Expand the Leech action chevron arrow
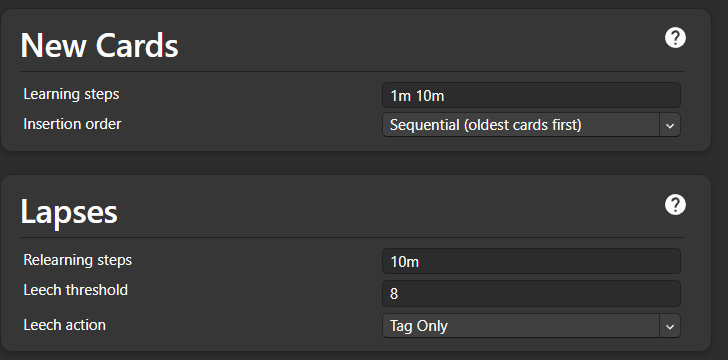Screen dimensions: 728x360 coord(670,326)
